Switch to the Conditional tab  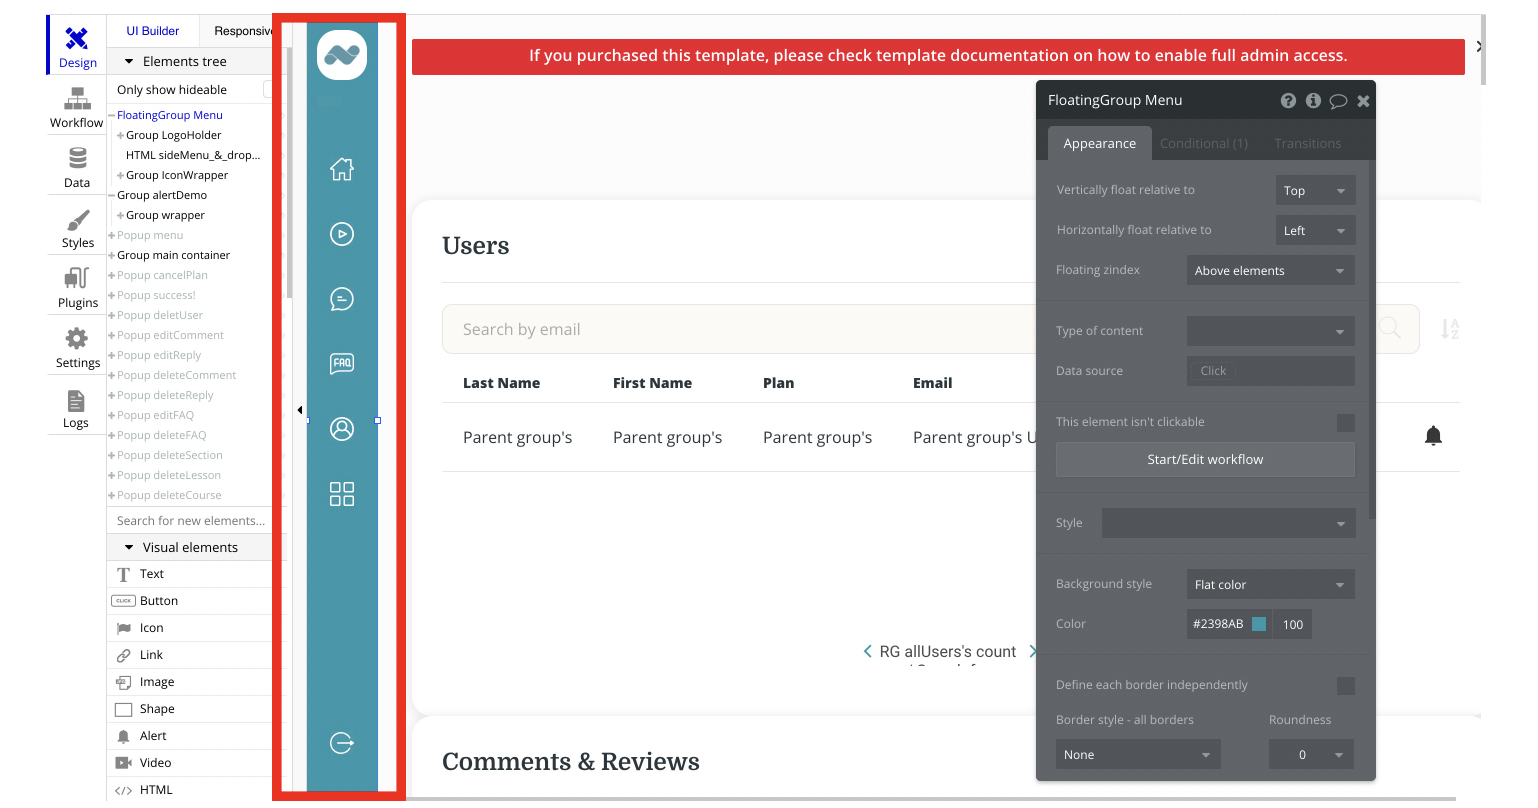1203,144
